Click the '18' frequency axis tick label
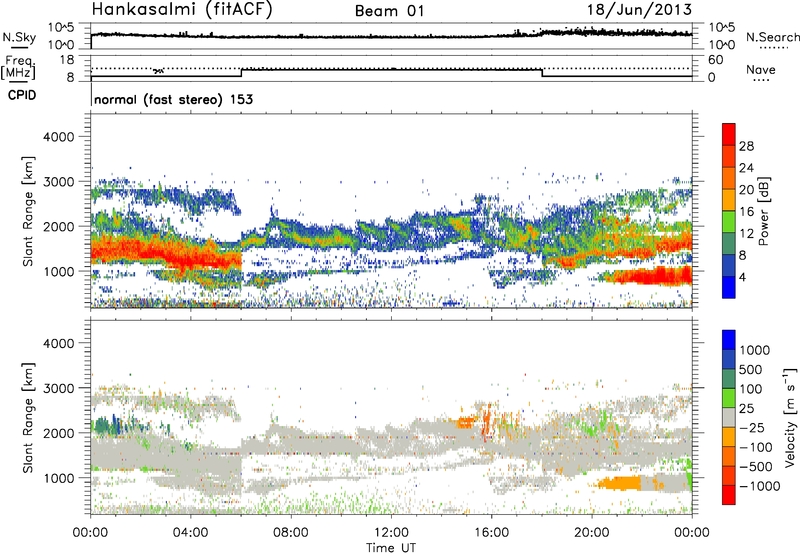Viewport: 800px width, 554px height. [67, 60]
